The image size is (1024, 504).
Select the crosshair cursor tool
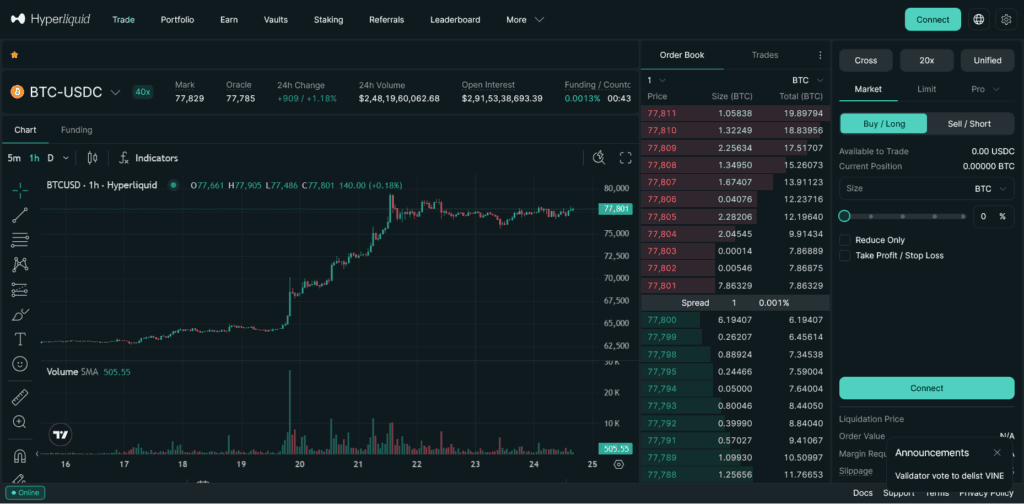click(20, 191)
